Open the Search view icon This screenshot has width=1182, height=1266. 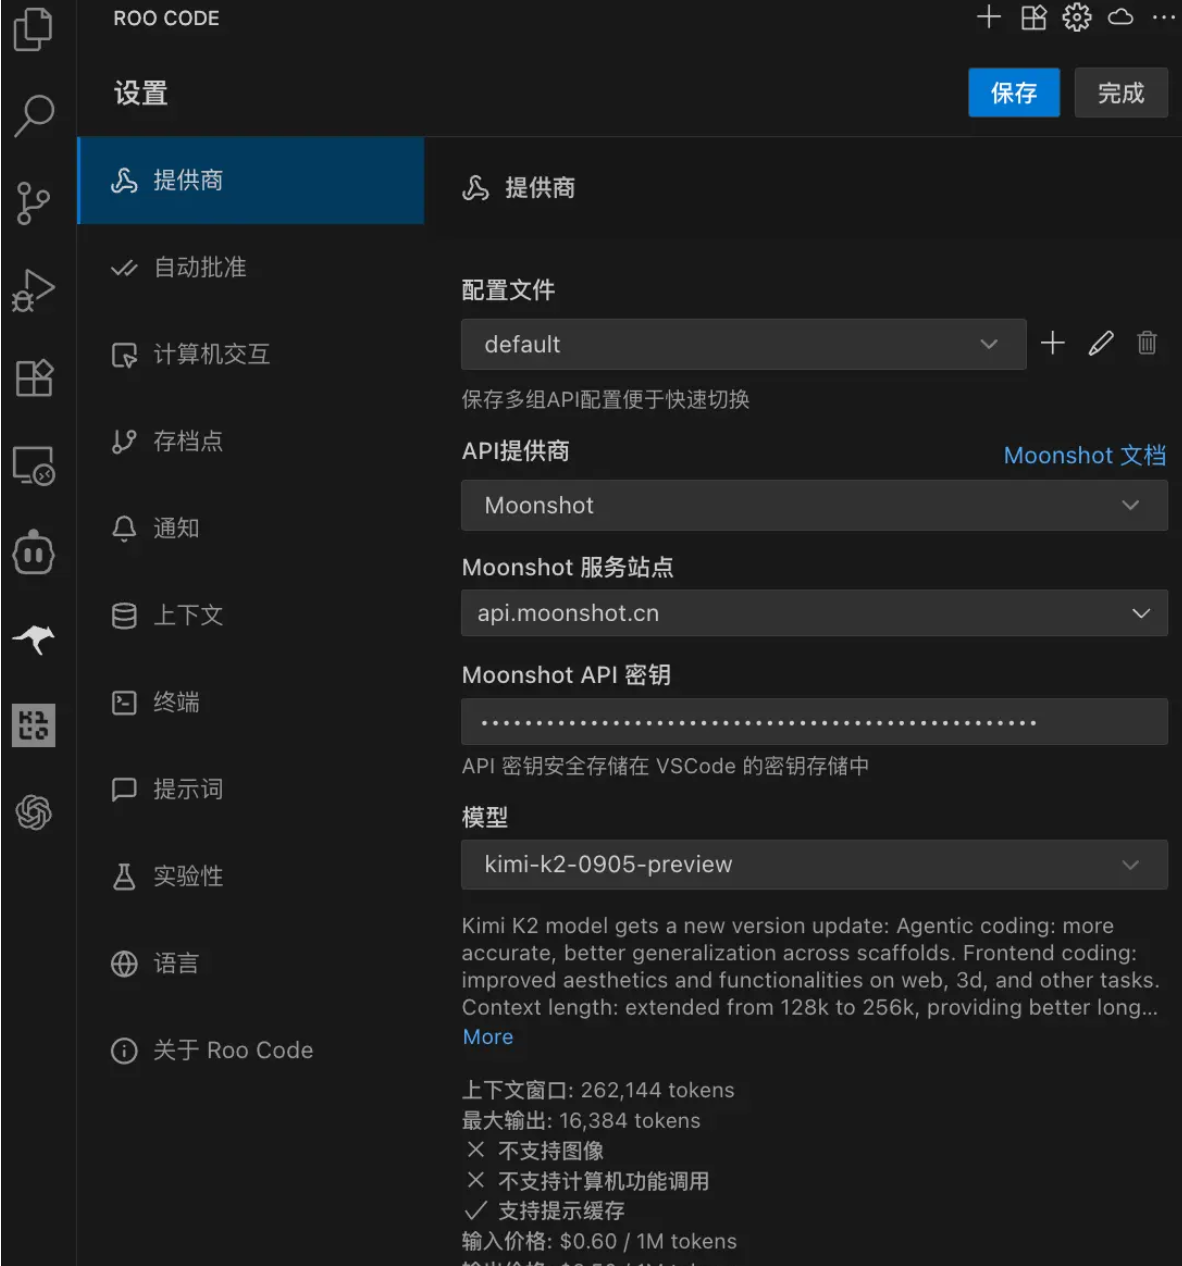click(x=34, y=115)
